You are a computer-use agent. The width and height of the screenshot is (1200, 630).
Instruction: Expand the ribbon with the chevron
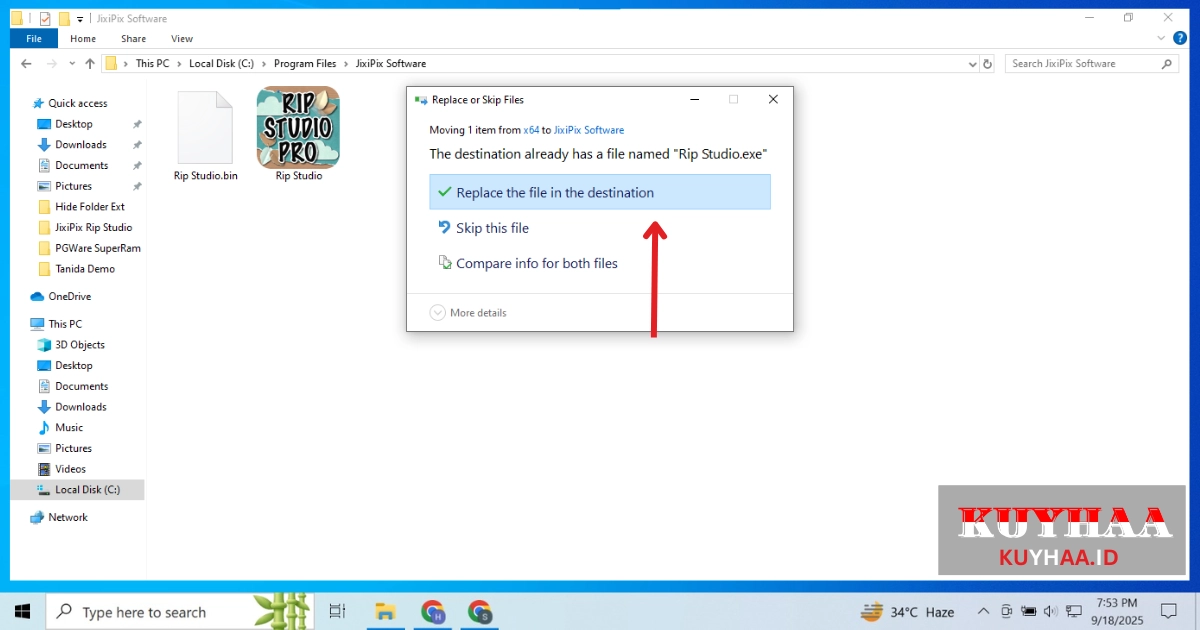point(1161,38)
